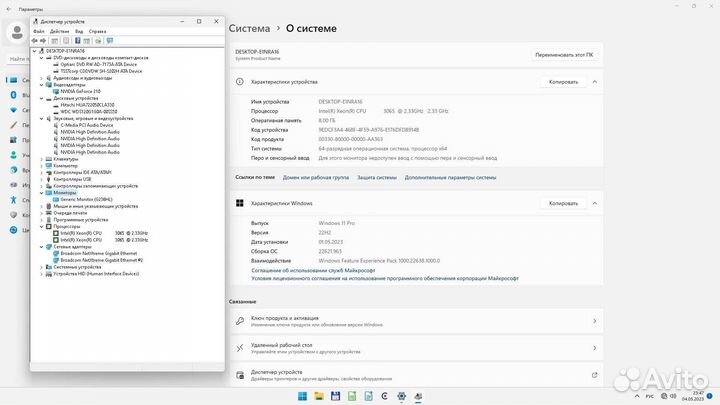720x405 pixels.
Task: Open the 'Вид' menu in Device Manager
Action: [79, 31]
